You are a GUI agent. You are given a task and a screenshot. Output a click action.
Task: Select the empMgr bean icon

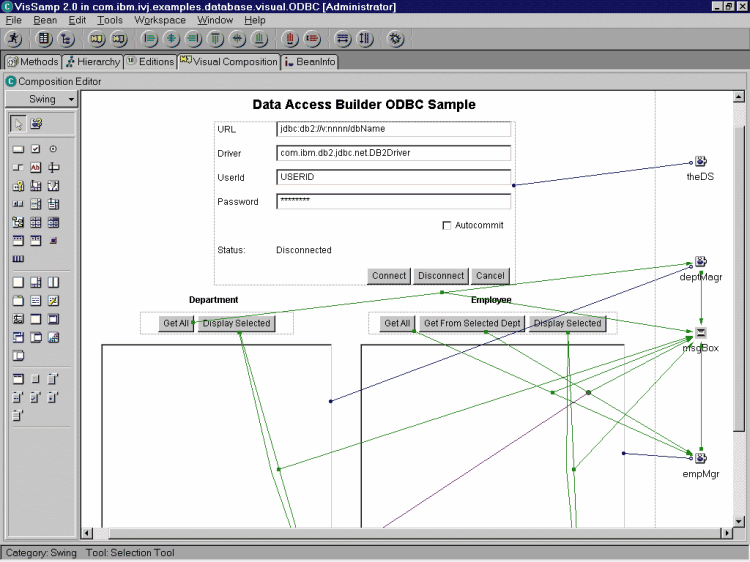701,458
